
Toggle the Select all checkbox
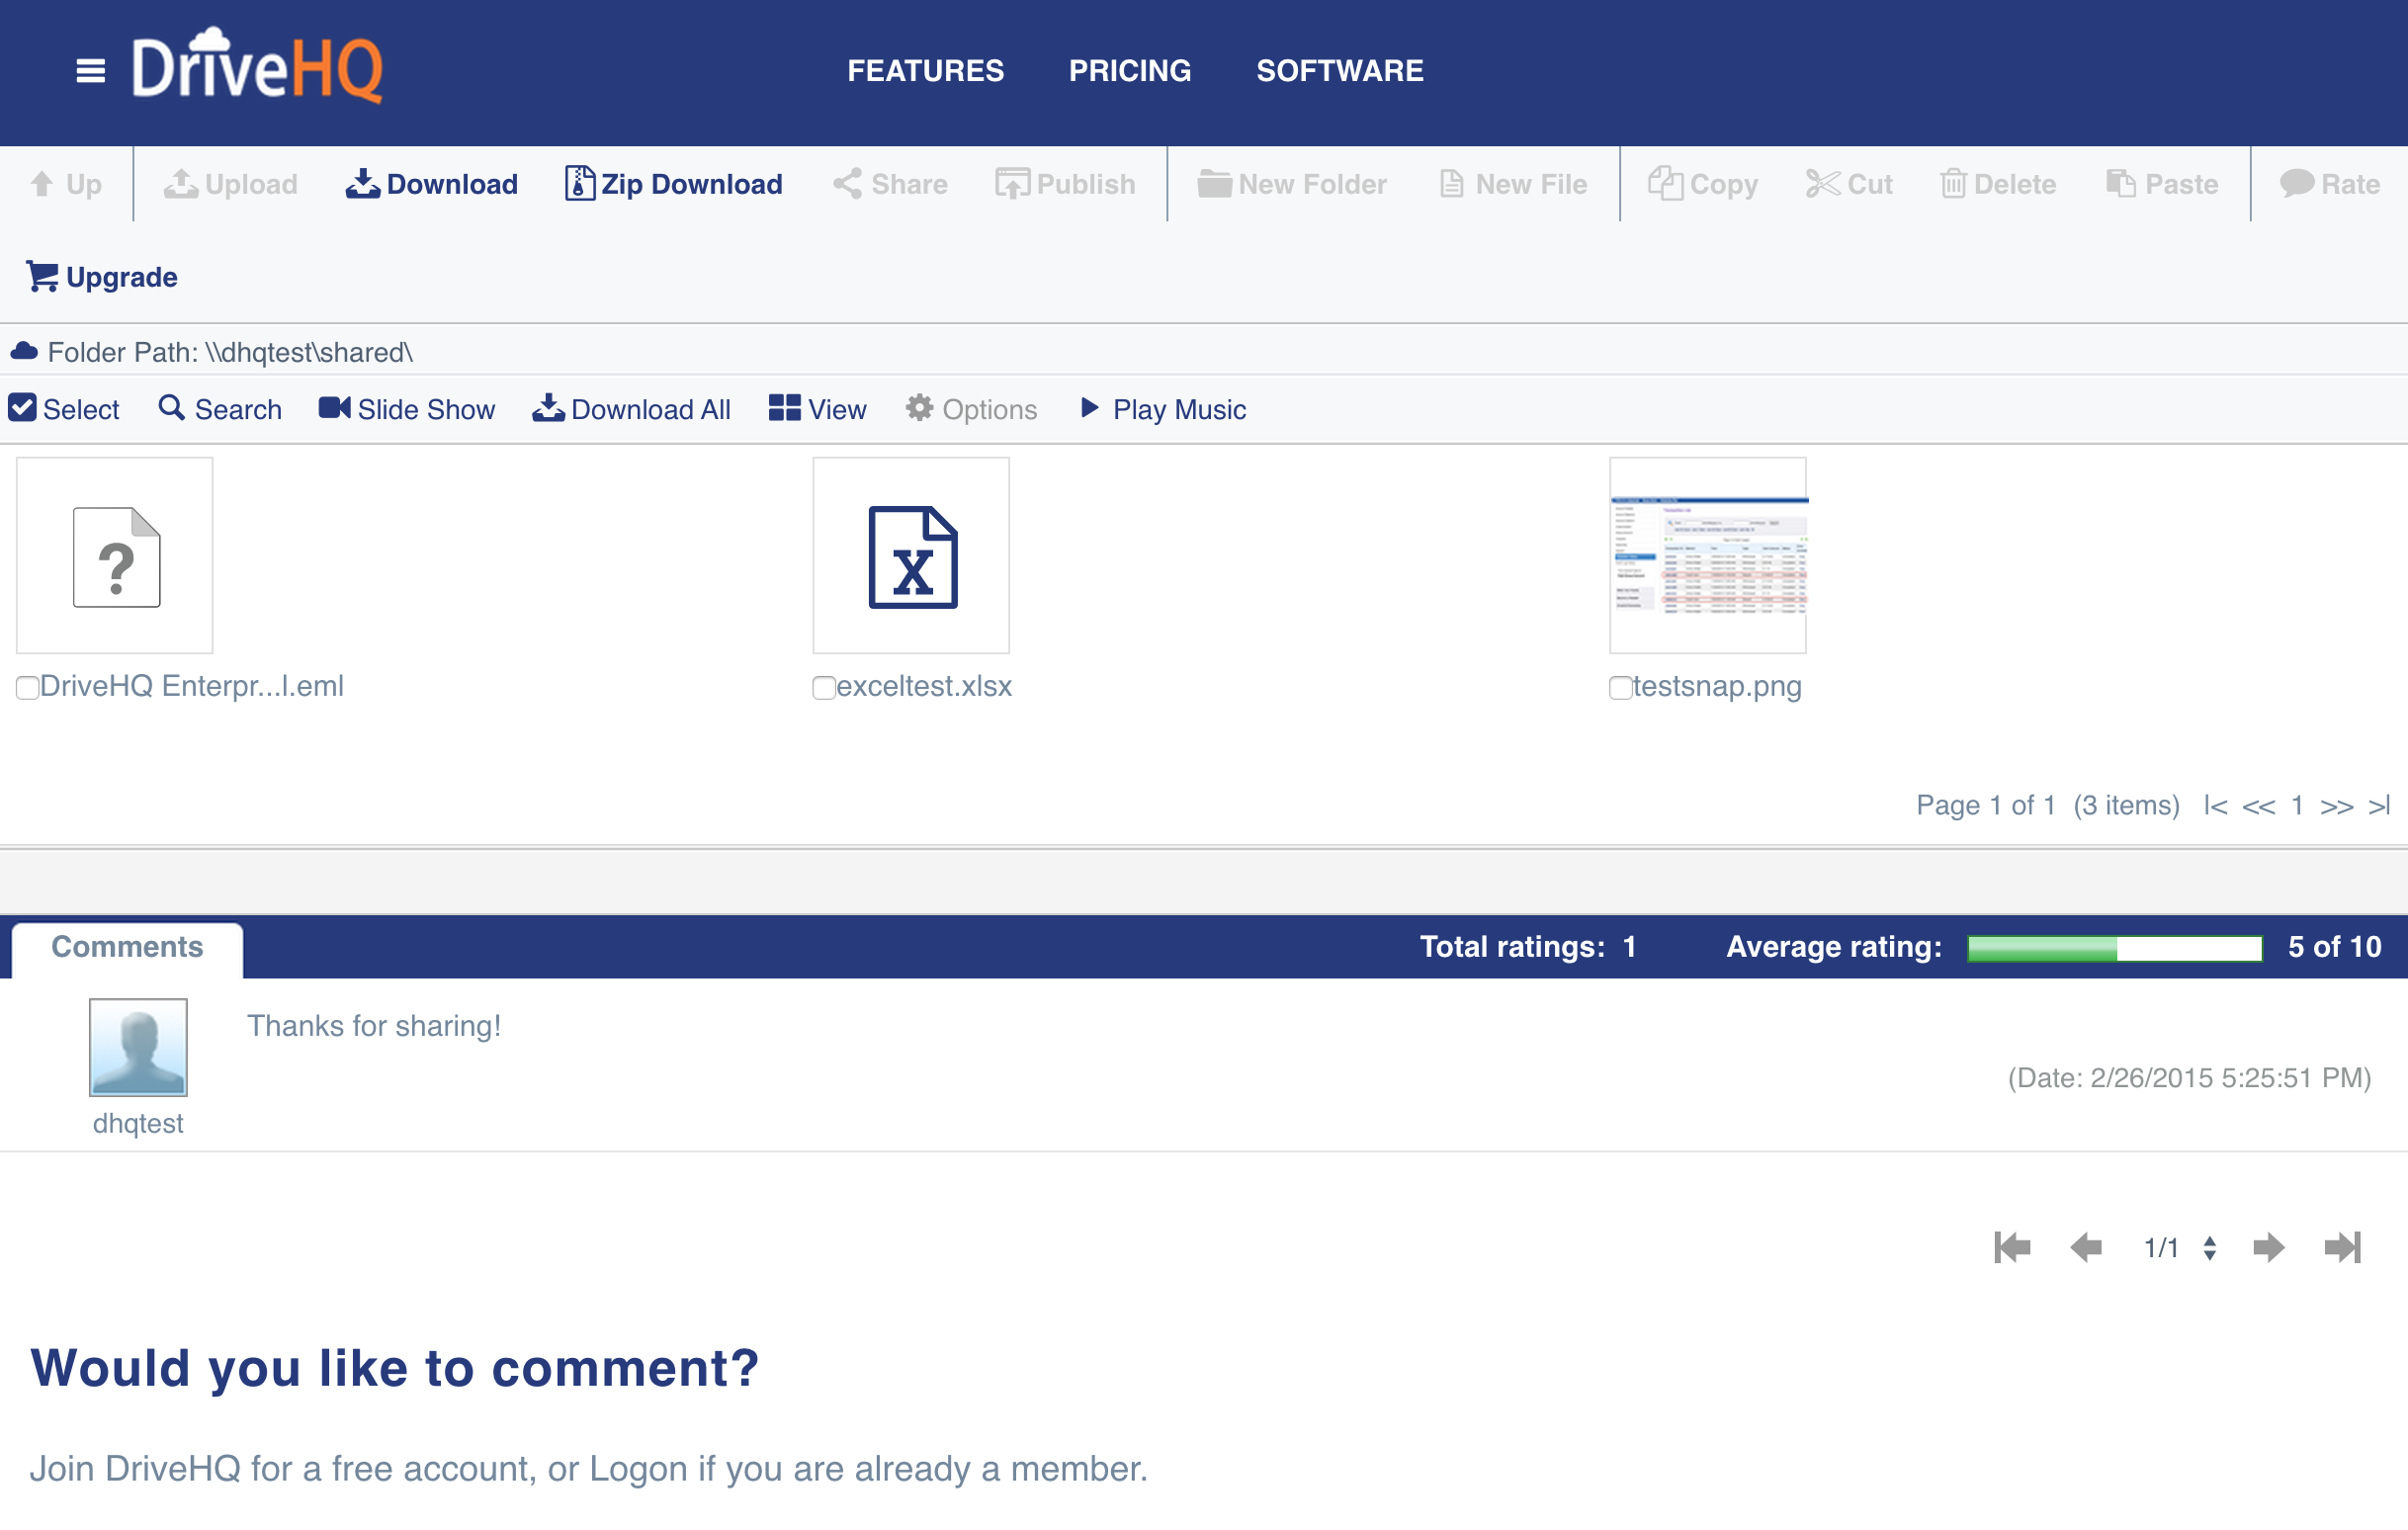point(22,409)
